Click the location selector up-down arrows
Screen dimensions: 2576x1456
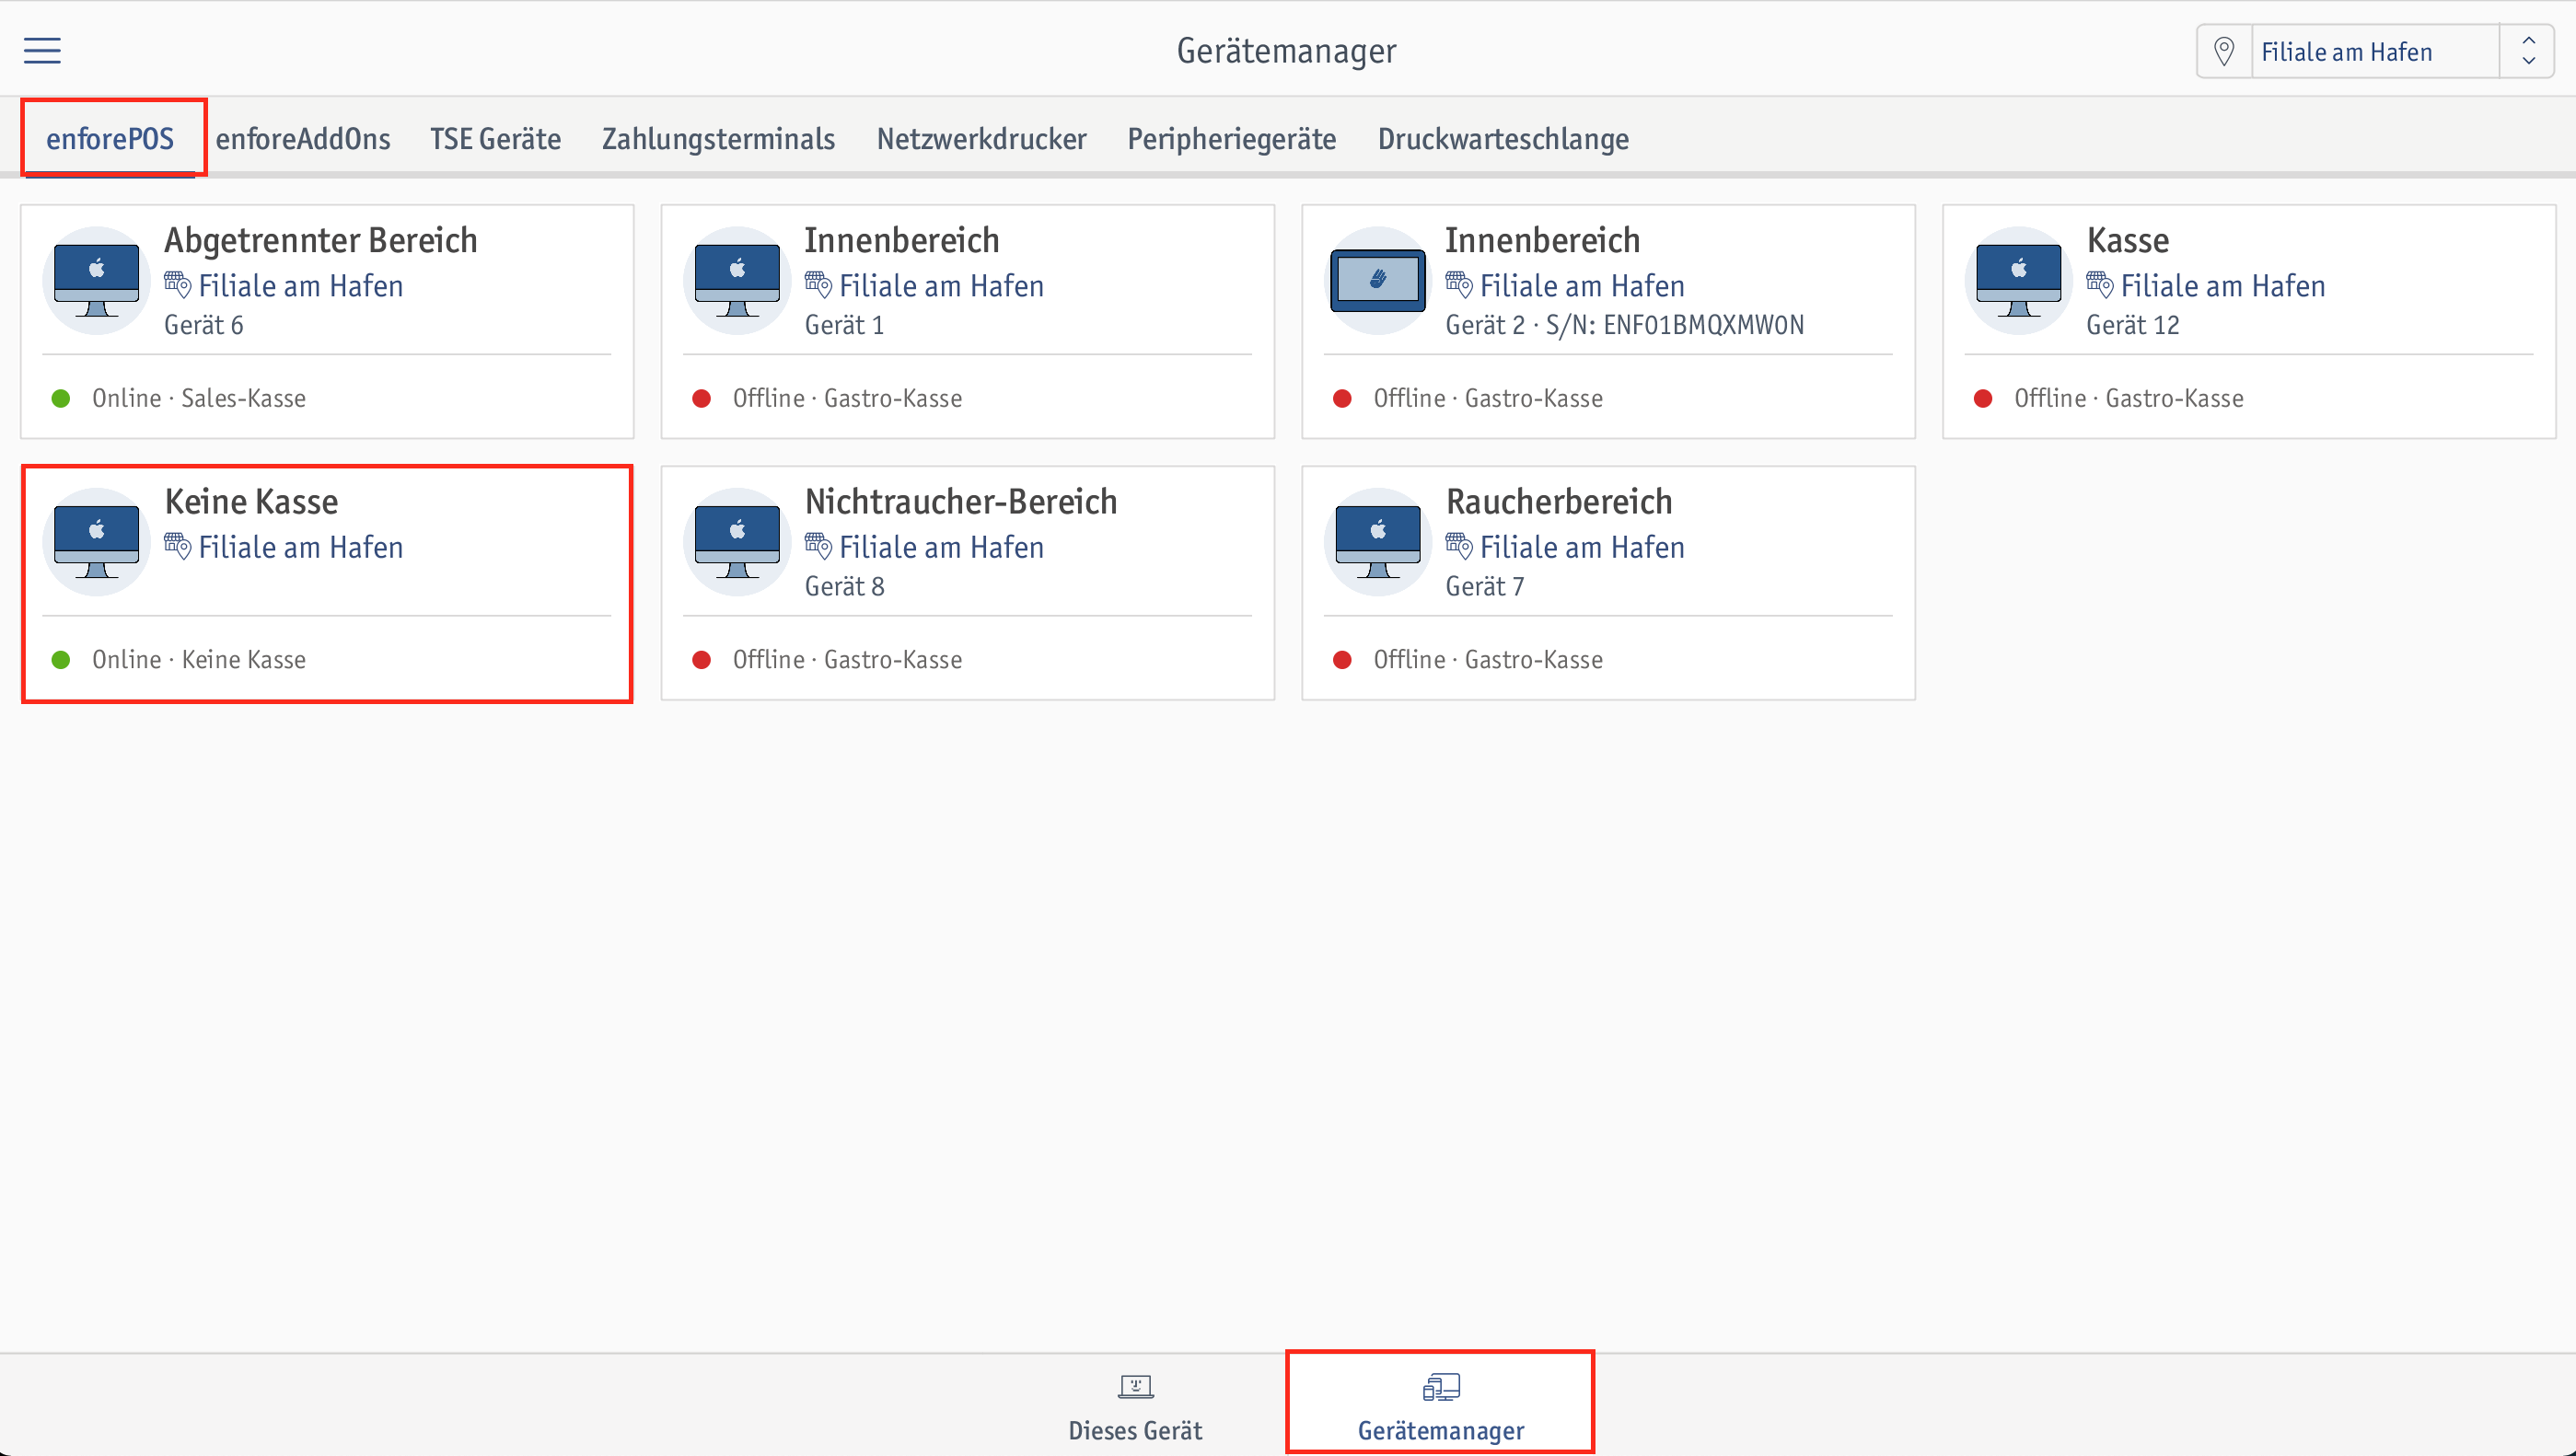(2528, 51)
